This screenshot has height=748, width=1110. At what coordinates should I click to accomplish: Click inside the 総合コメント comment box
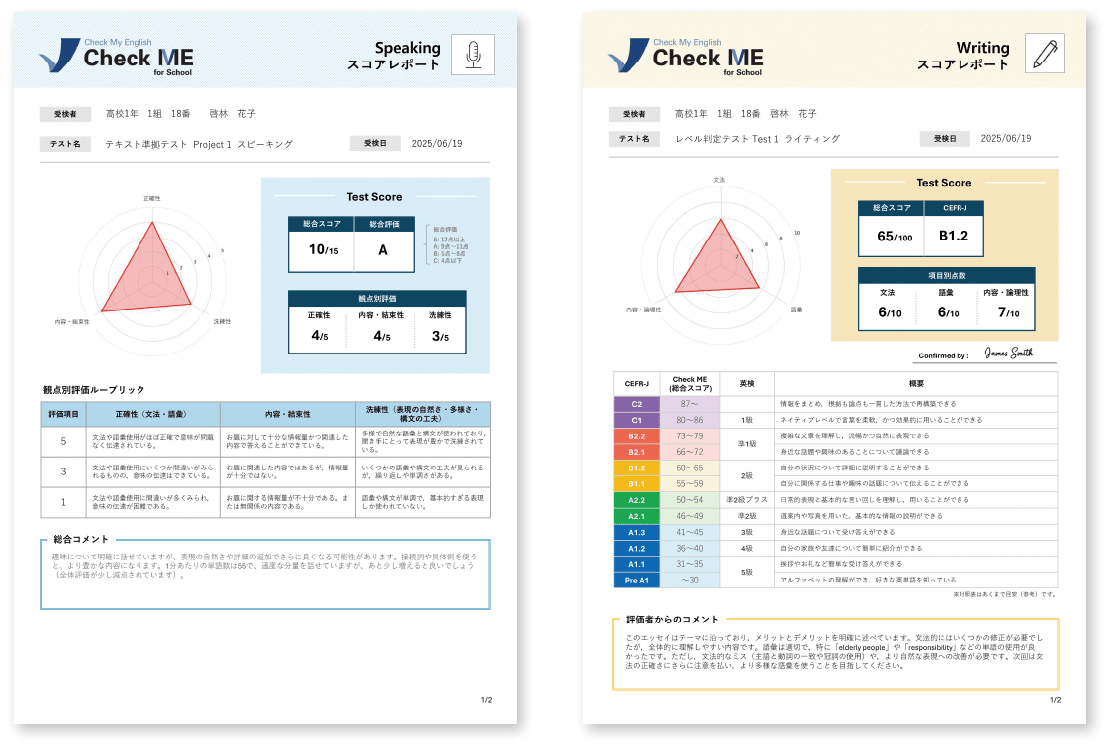265,575
